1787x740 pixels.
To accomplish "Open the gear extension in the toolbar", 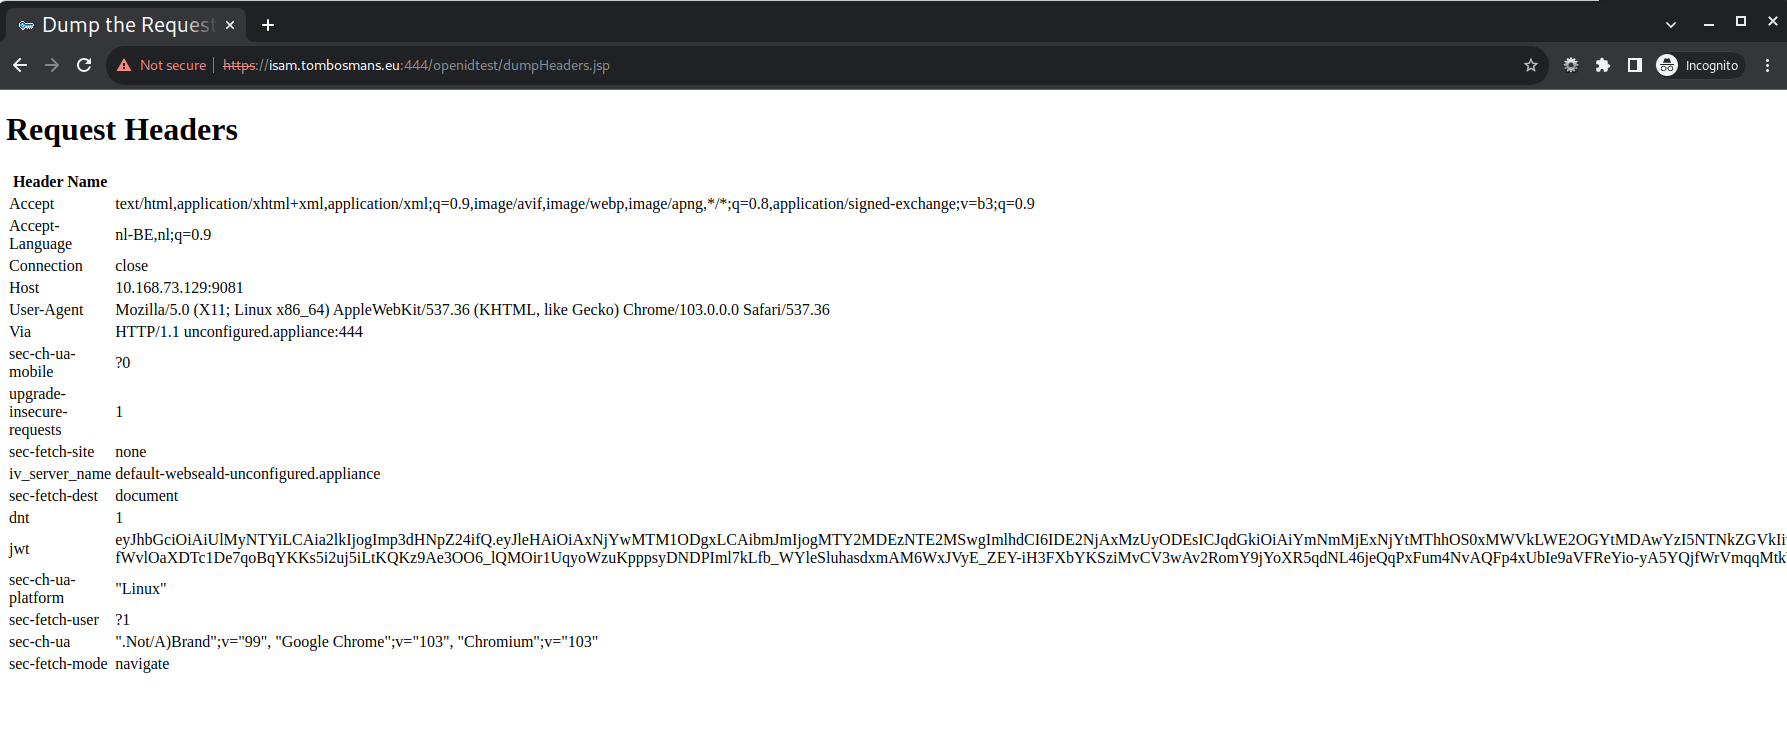I will coord(1571,65).
